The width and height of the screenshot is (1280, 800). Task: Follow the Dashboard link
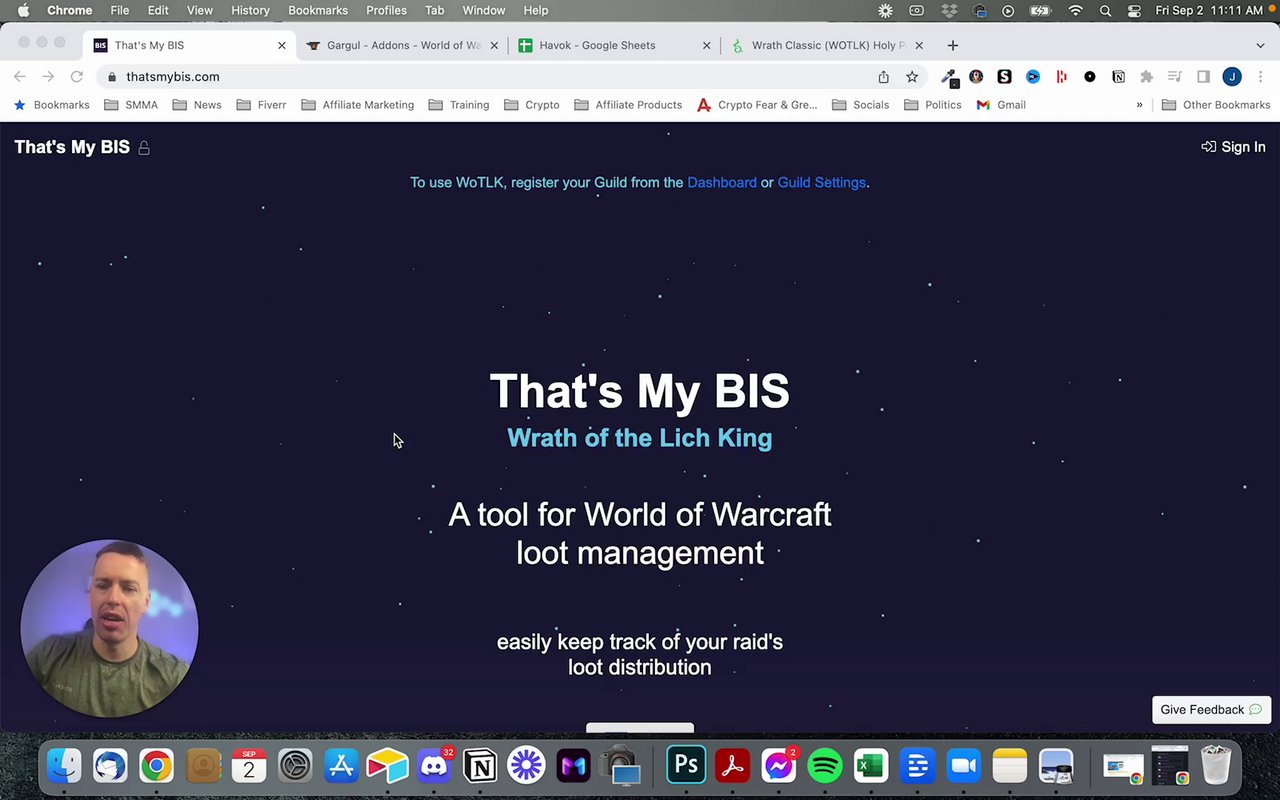point(722,182)
